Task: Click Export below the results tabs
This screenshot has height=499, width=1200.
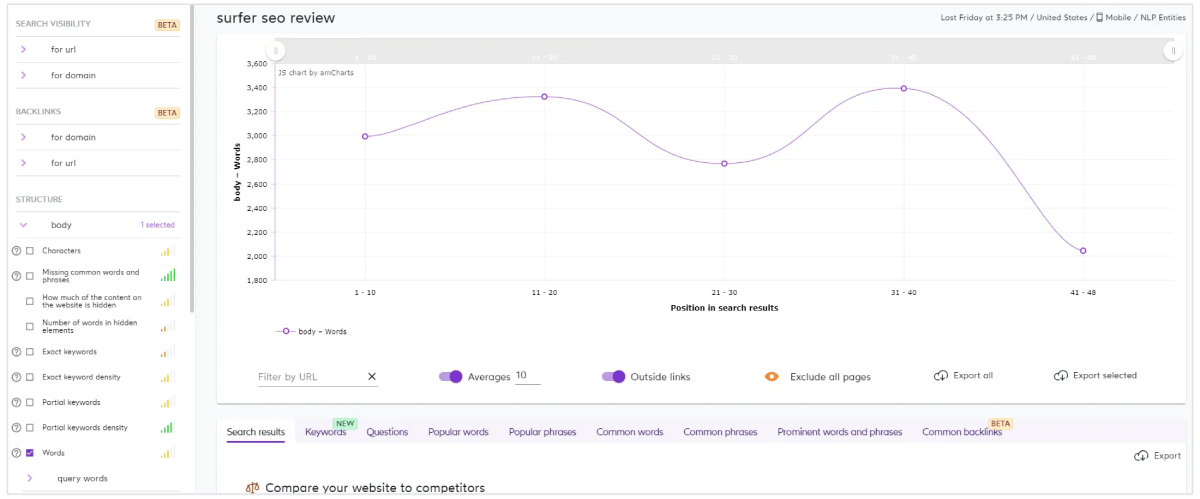Action: click(1157, 456)
